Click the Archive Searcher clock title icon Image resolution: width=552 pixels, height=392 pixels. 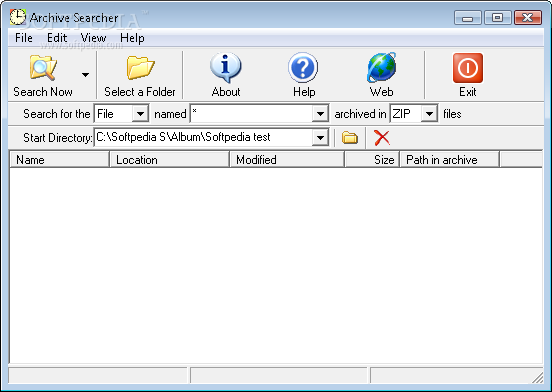pyautogui.click(x=18, y=17)
